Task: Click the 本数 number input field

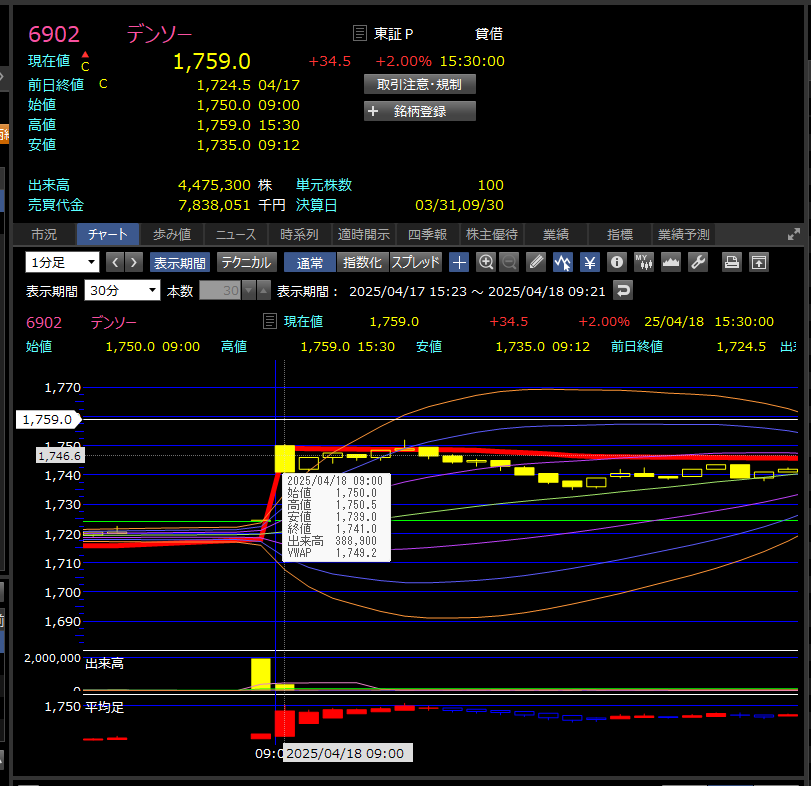Action: 221,291
